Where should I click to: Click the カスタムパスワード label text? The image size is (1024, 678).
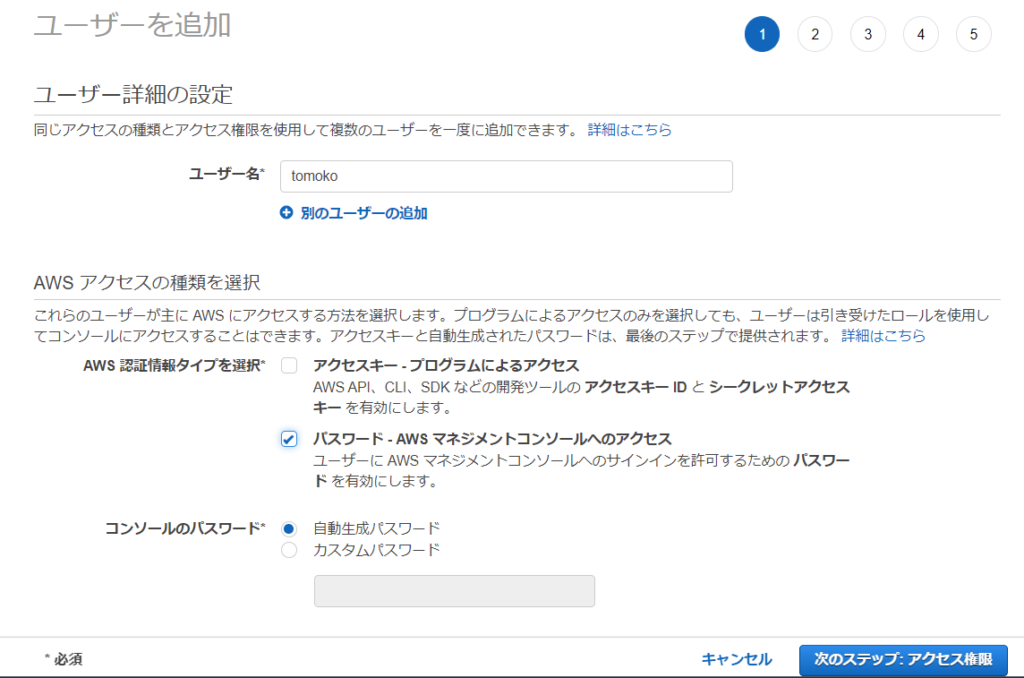click(376, 550)
